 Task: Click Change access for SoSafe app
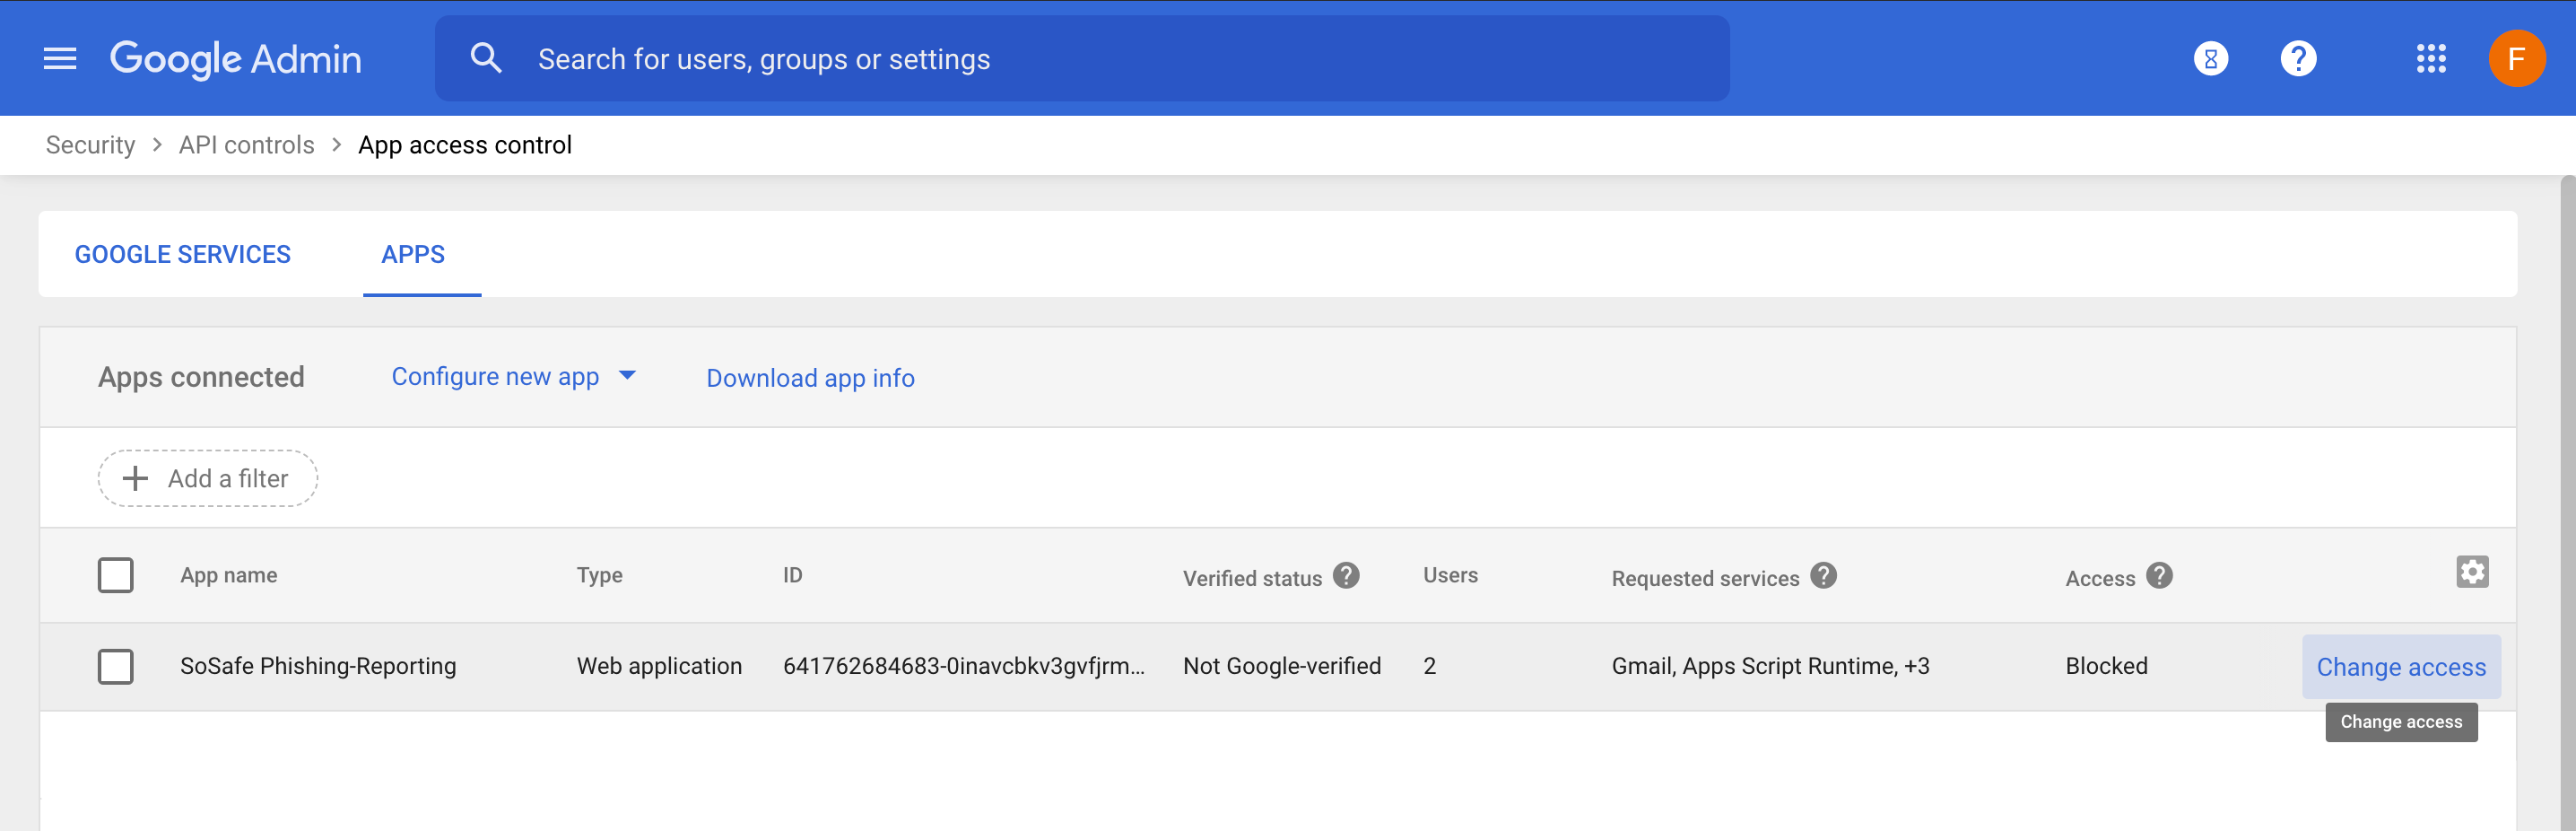click(x=2401, y=667)
